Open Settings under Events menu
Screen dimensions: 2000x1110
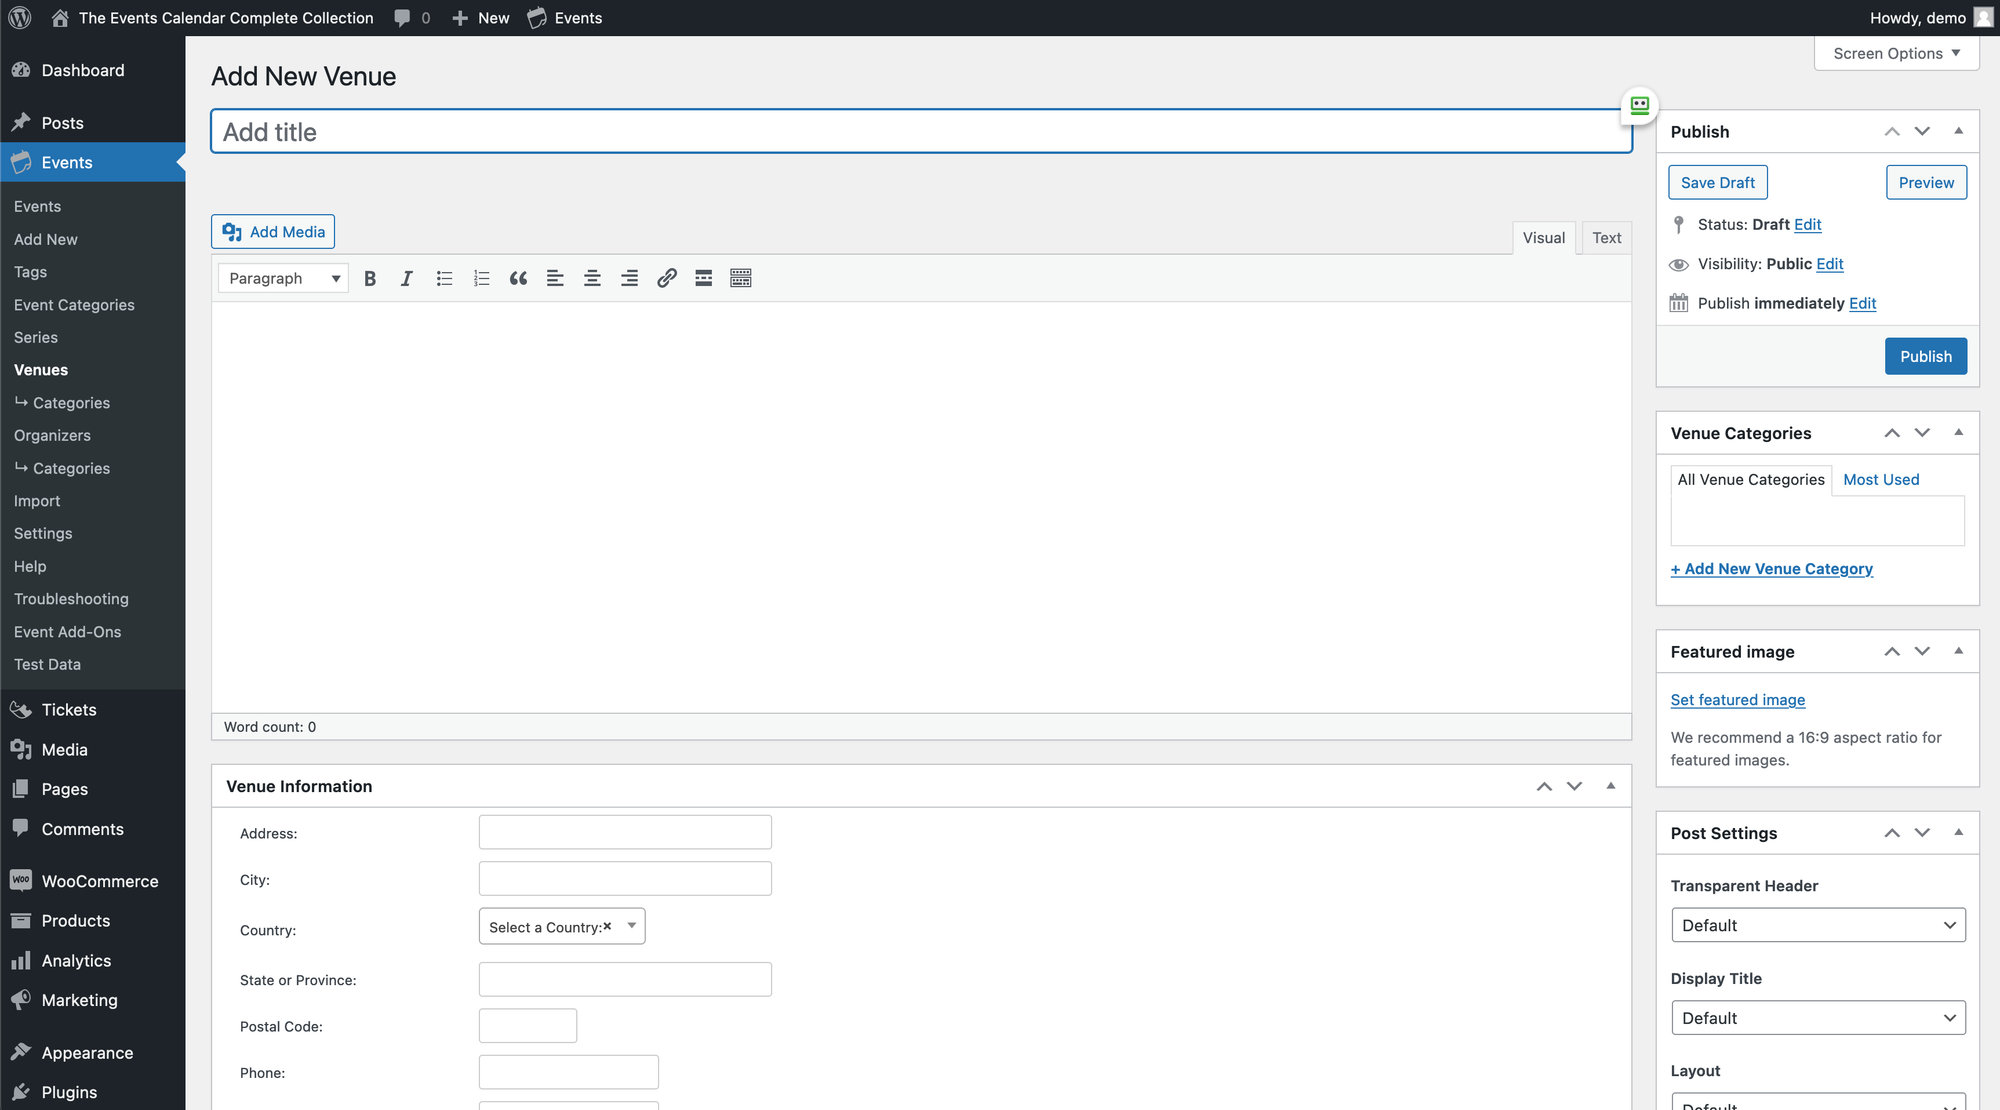point(43,534)
